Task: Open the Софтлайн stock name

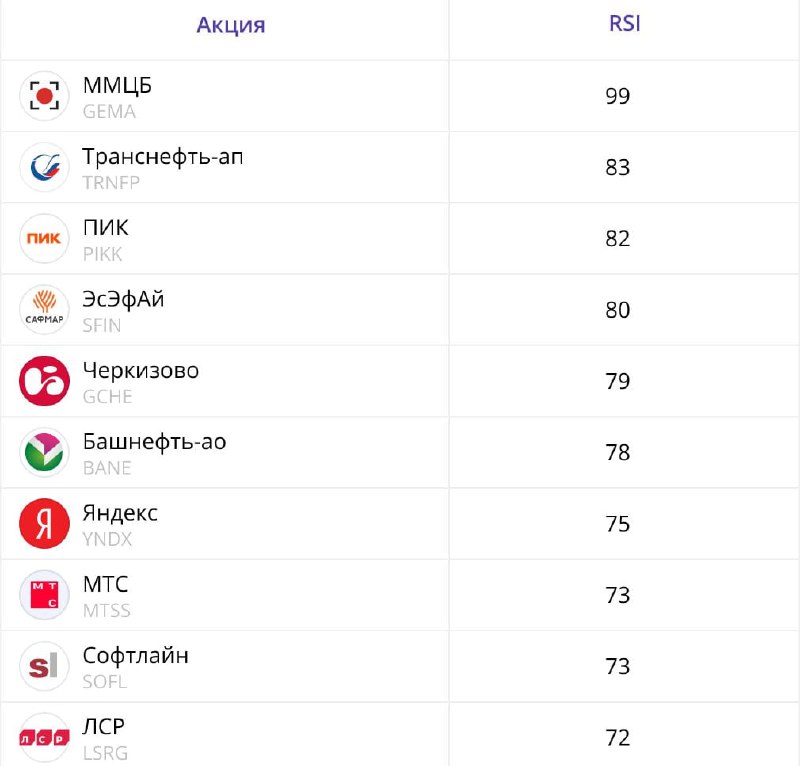Action: point(136,656)
